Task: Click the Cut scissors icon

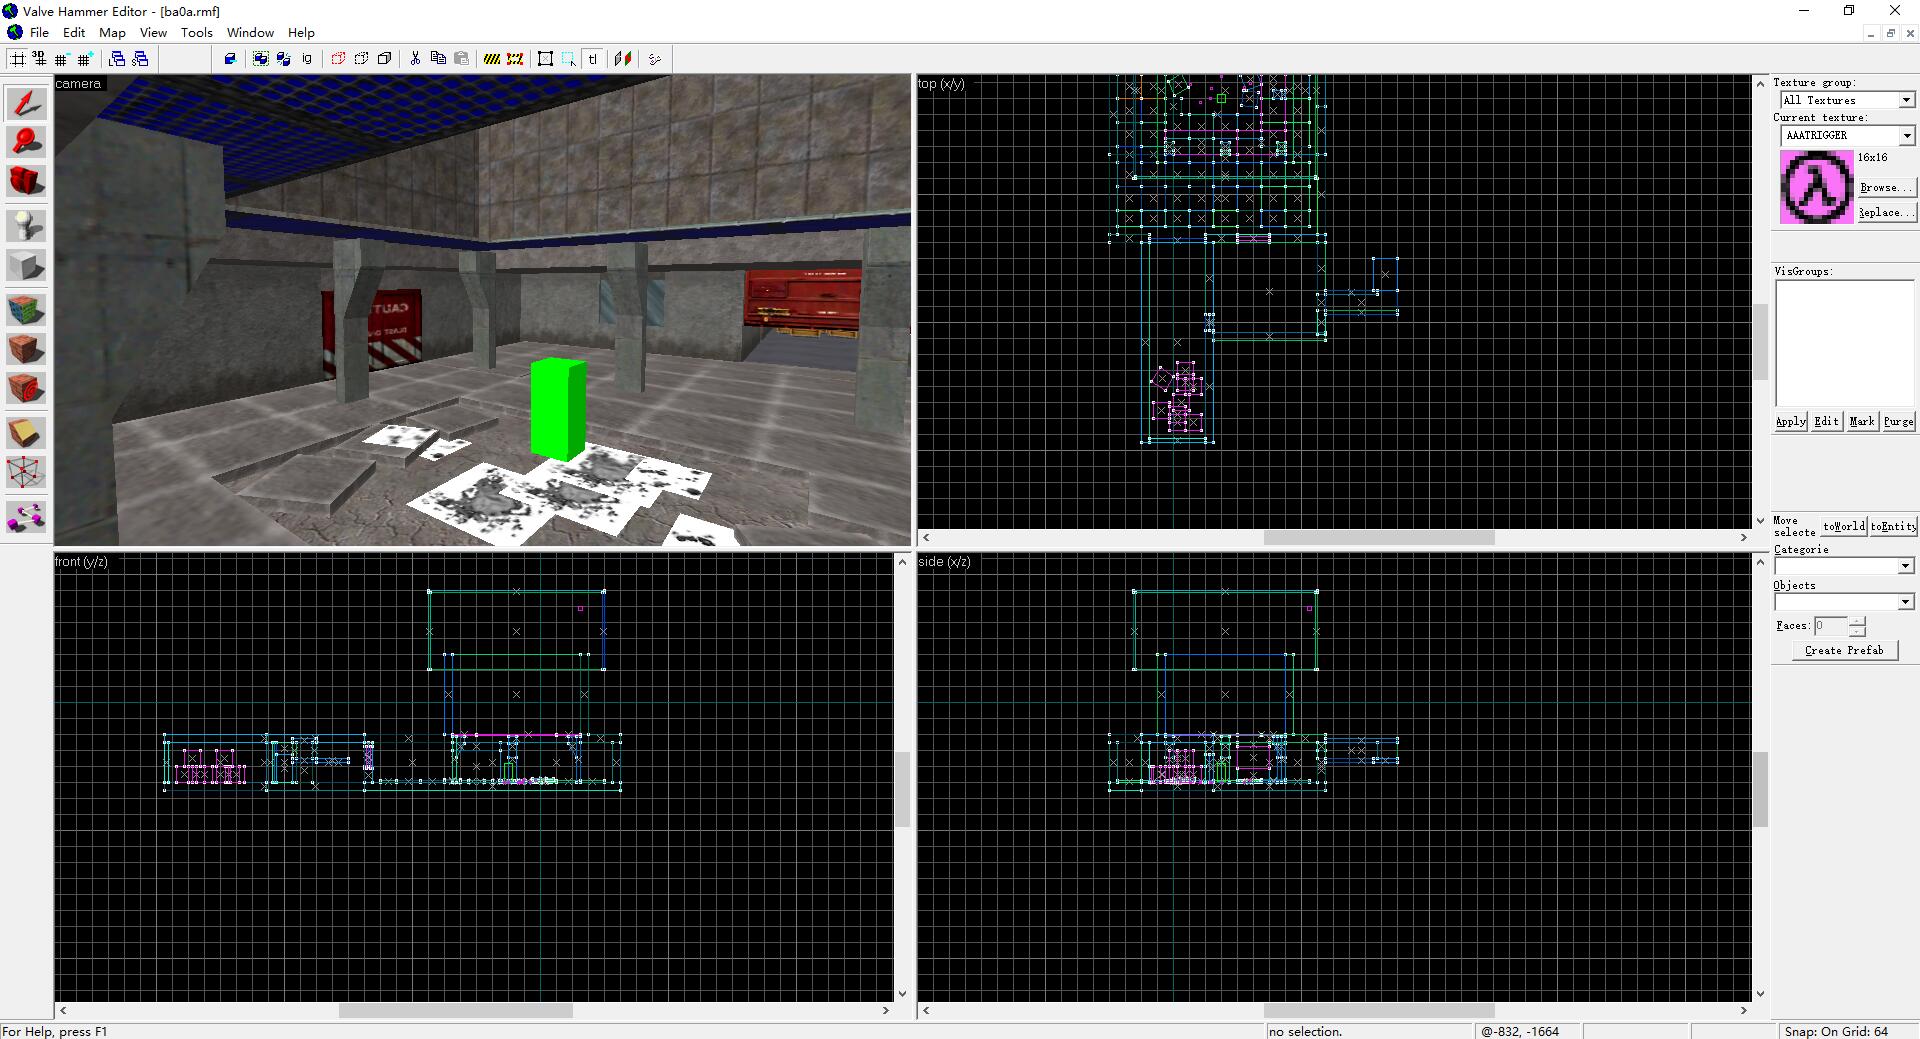Action: coord(415,59)
